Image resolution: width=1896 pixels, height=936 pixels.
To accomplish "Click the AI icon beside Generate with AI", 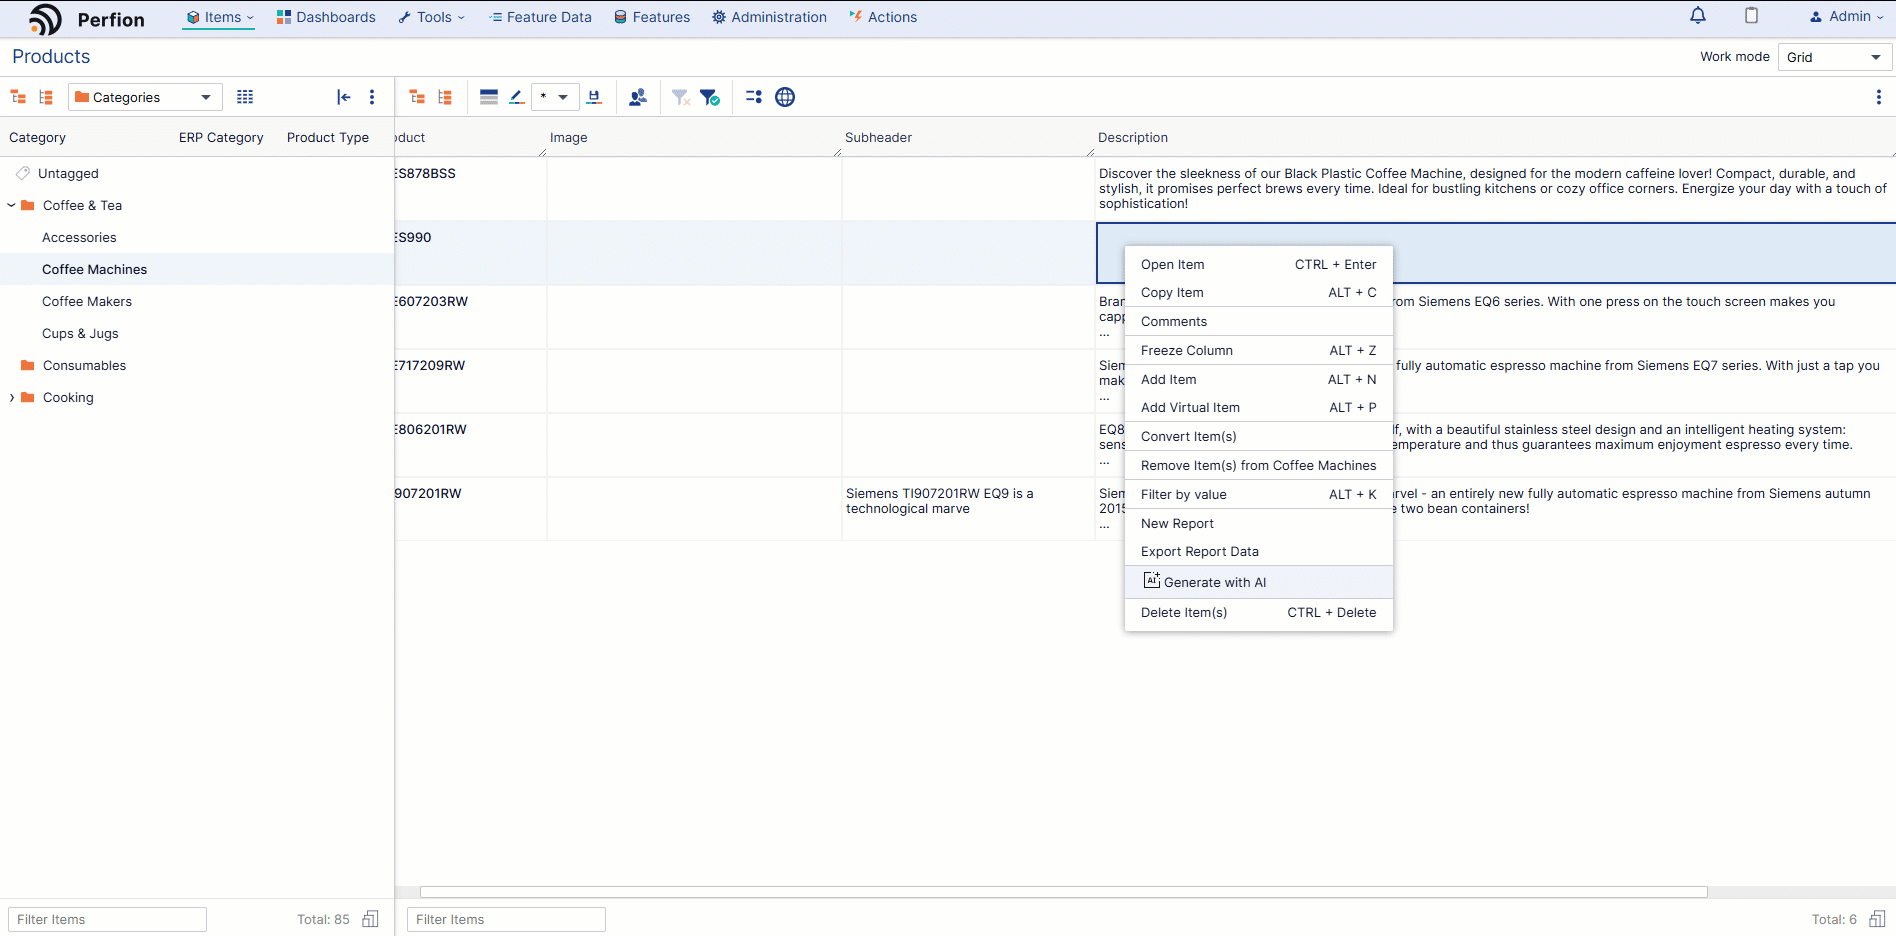I will (1152, 581).
